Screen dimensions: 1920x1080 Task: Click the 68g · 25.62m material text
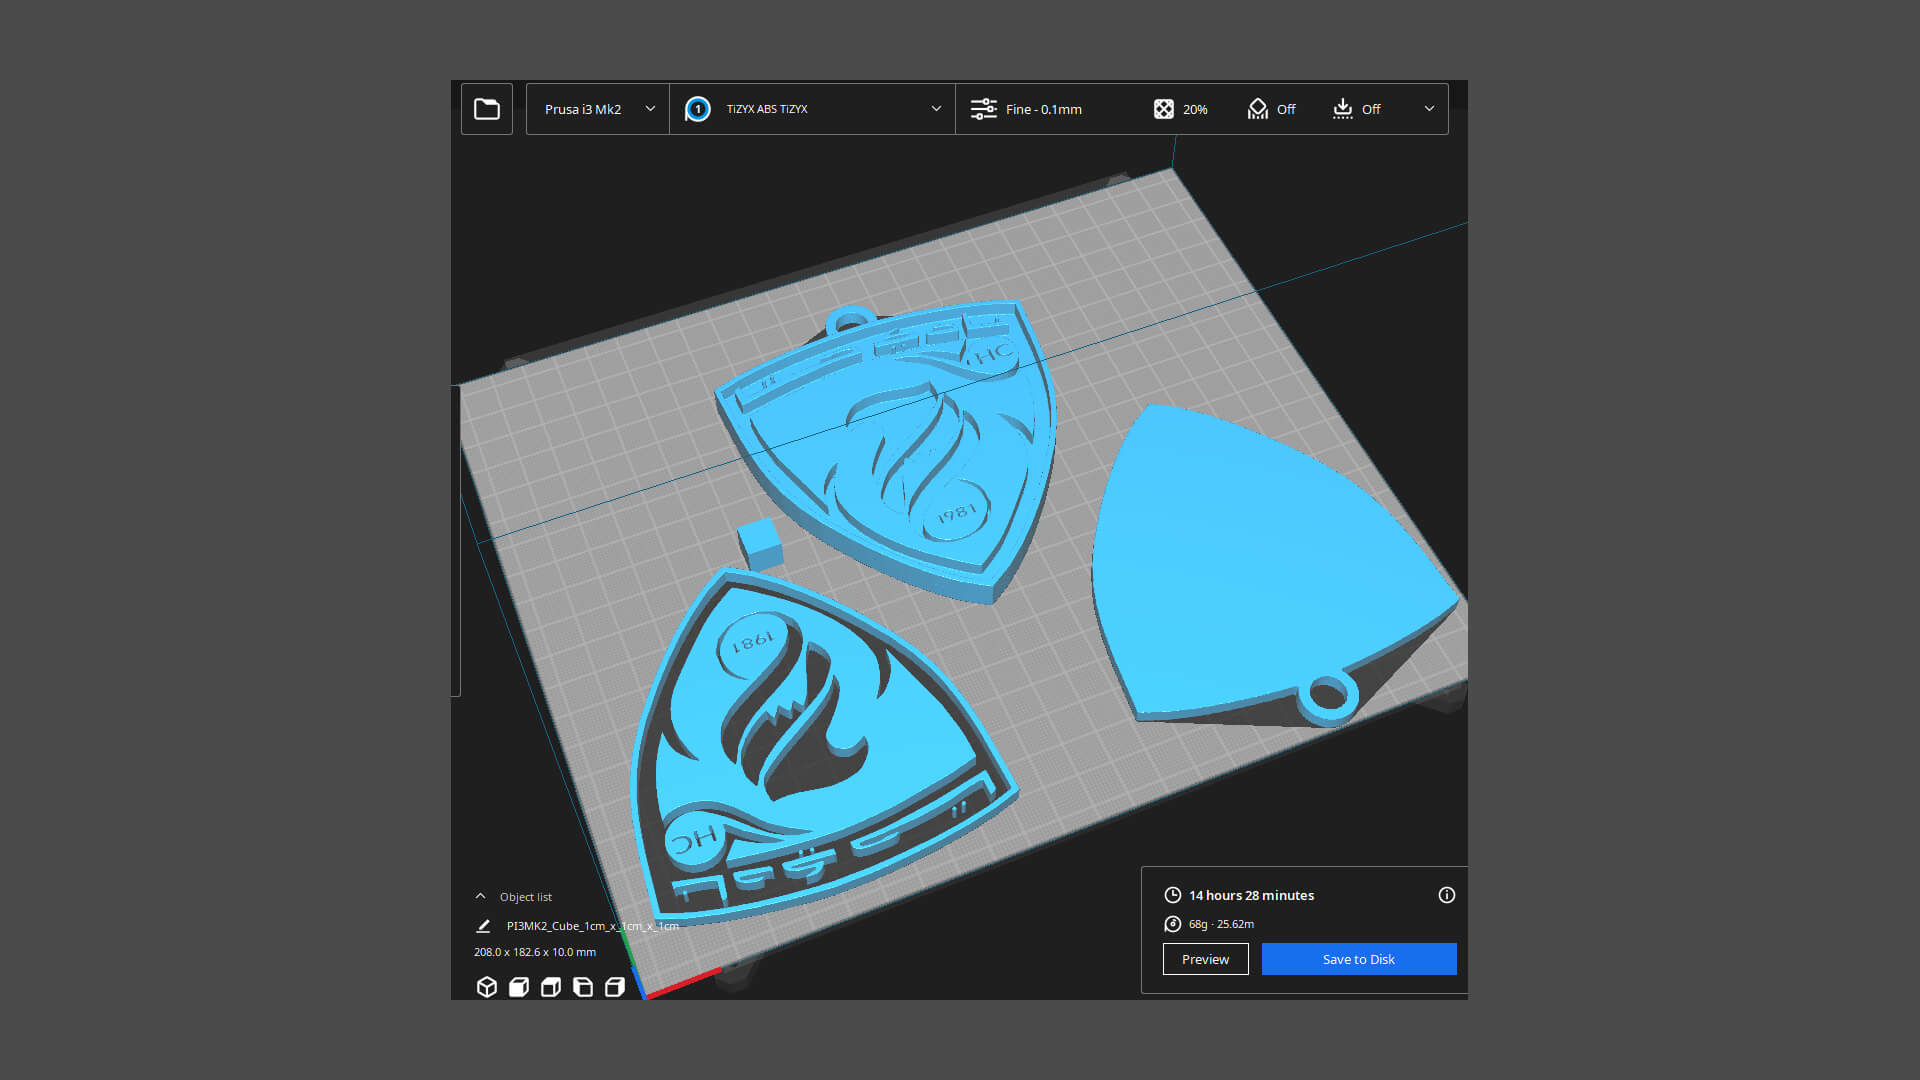[x=1221, y=924]
